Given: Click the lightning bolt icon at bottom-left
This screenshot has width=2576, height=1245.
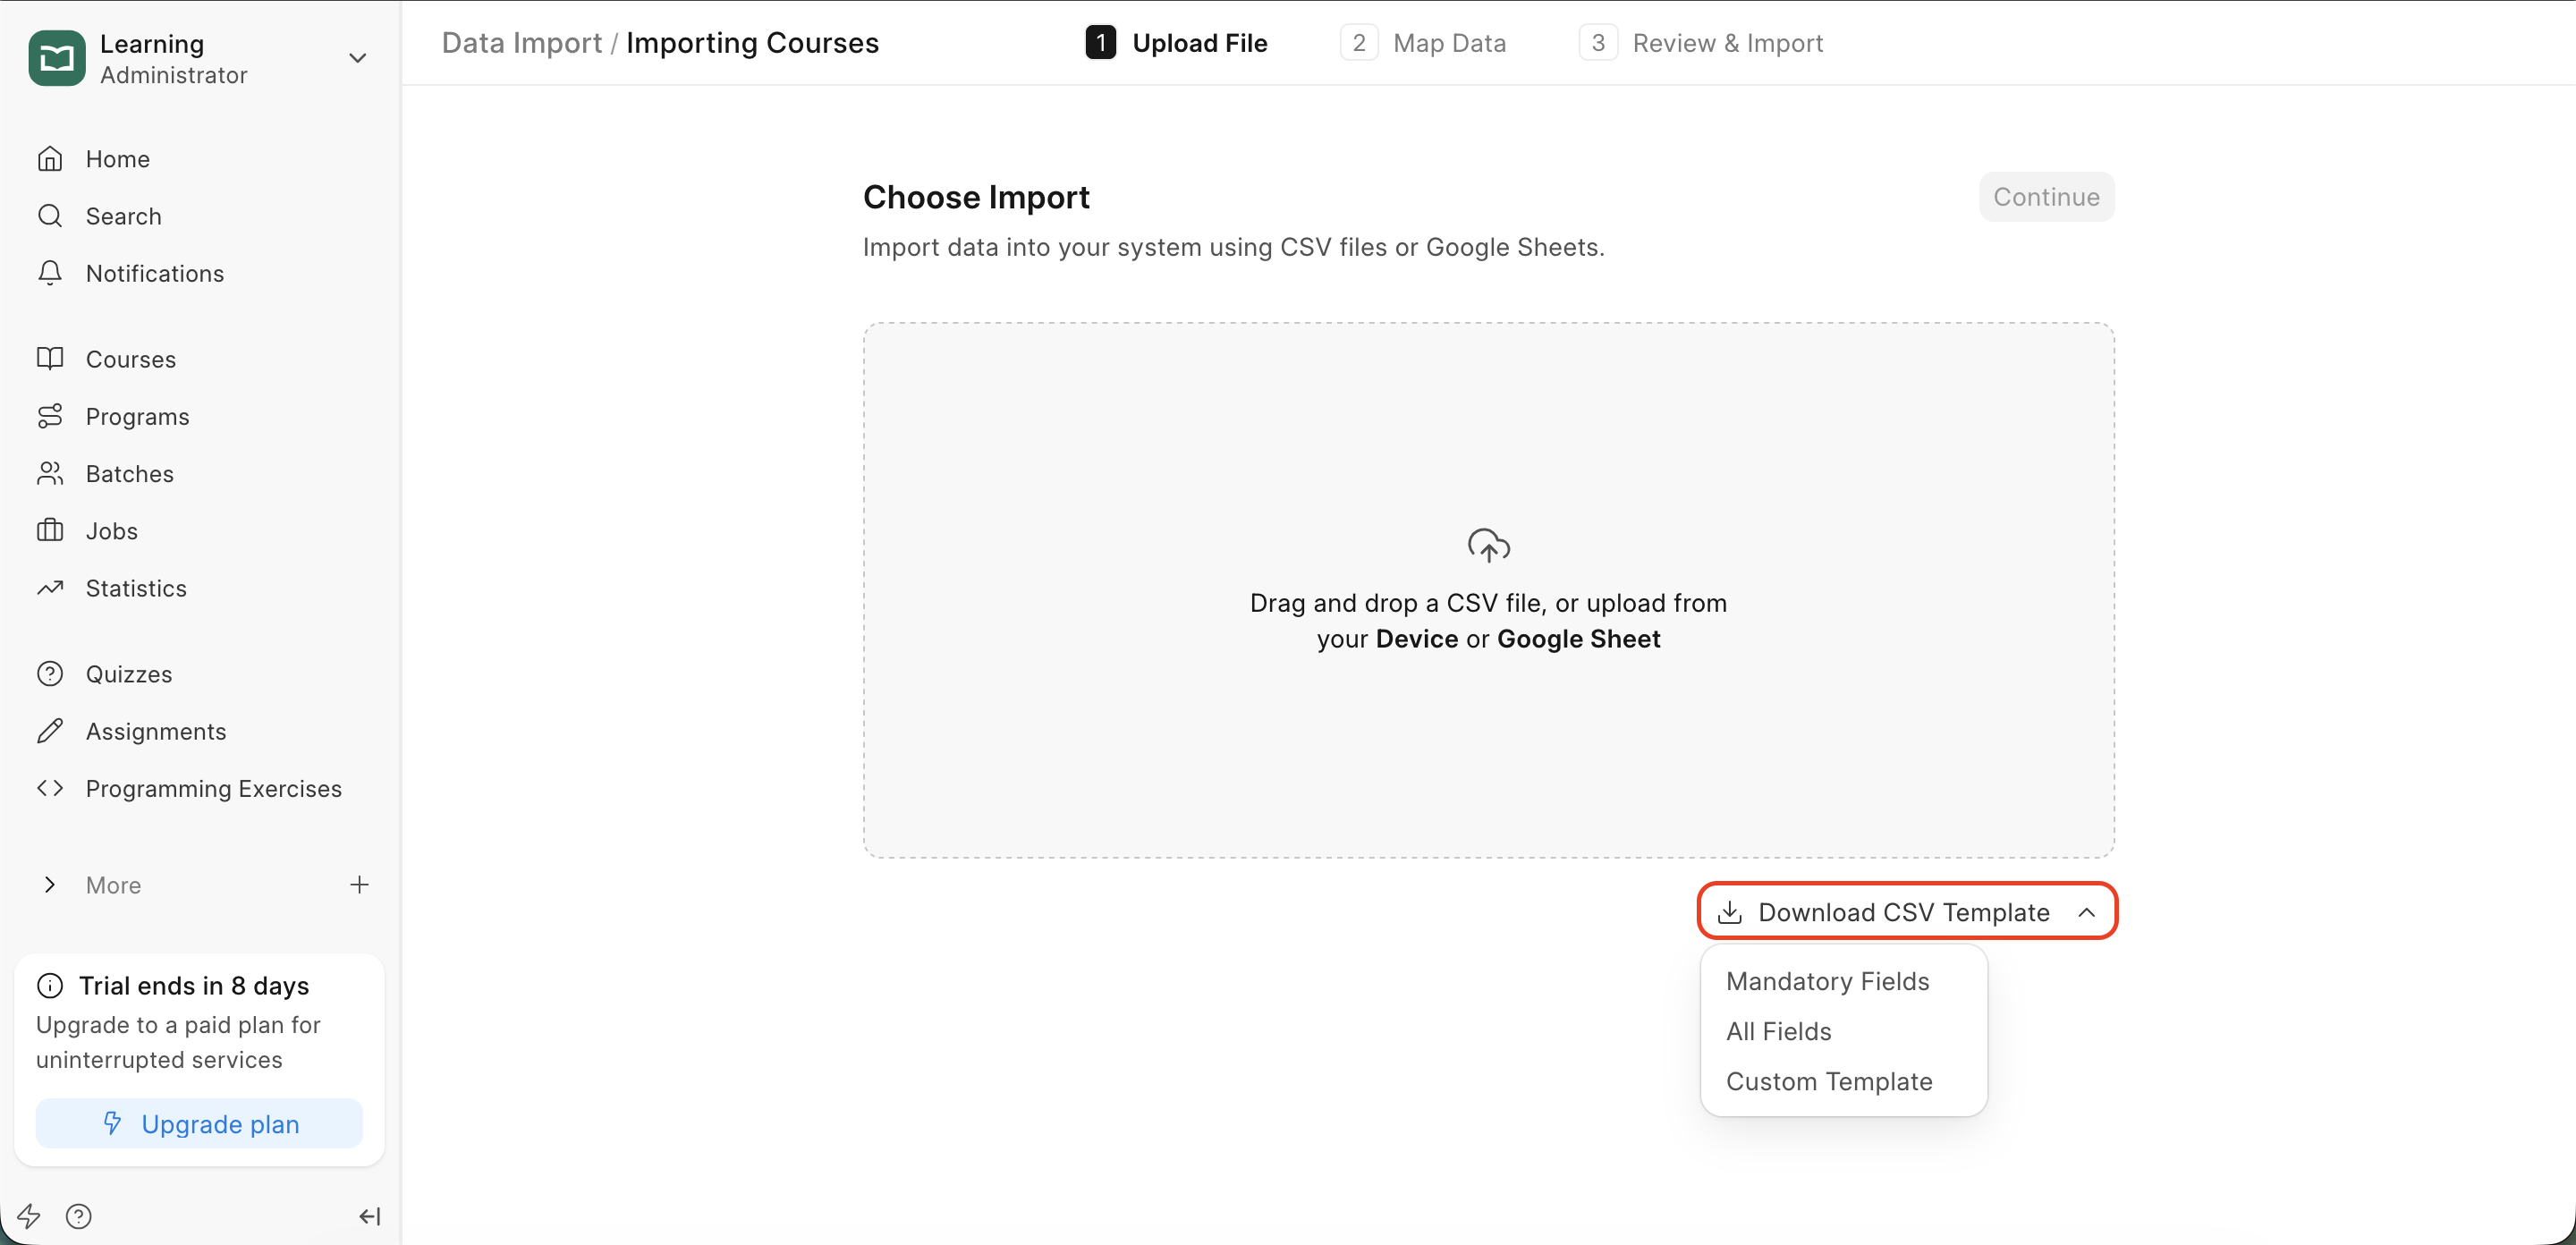Looking at the screenshot, I should click(28, 1216).
